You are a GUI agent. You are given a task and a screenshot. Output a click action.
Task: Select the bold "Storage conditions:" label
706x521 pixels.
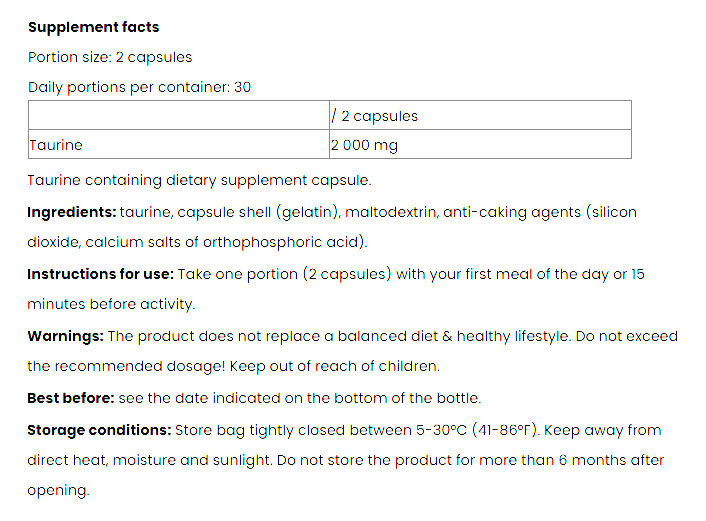pyautogui.click(x=98, y=430)
